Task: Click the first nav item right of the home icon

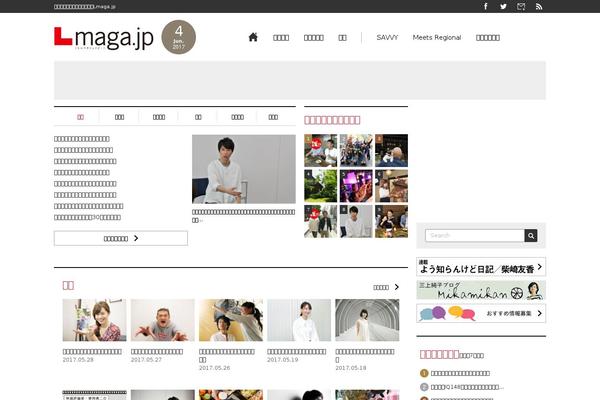Action: coord(281,38)
